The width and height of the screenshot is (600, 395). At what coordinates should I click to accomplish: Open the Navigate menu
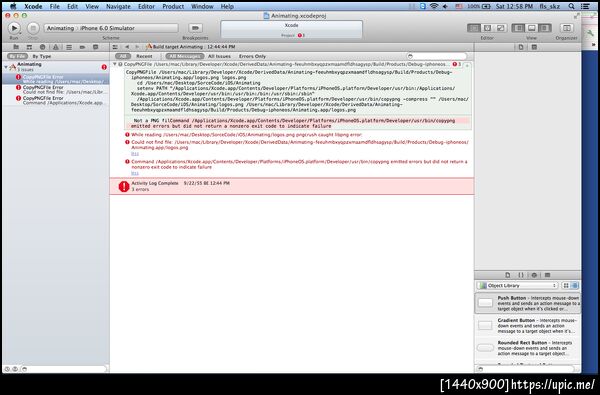pyautogui.click(x=118, y=7)
